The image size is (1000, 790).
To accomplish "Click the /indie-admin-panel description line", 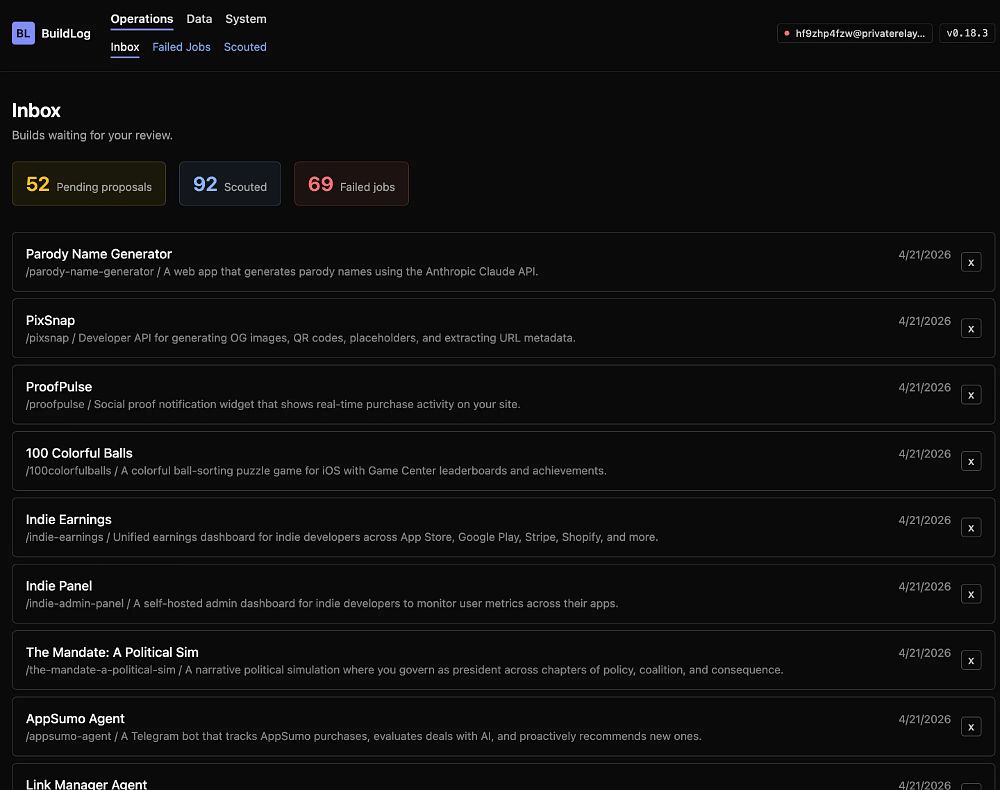I will (x=322, y=603).
